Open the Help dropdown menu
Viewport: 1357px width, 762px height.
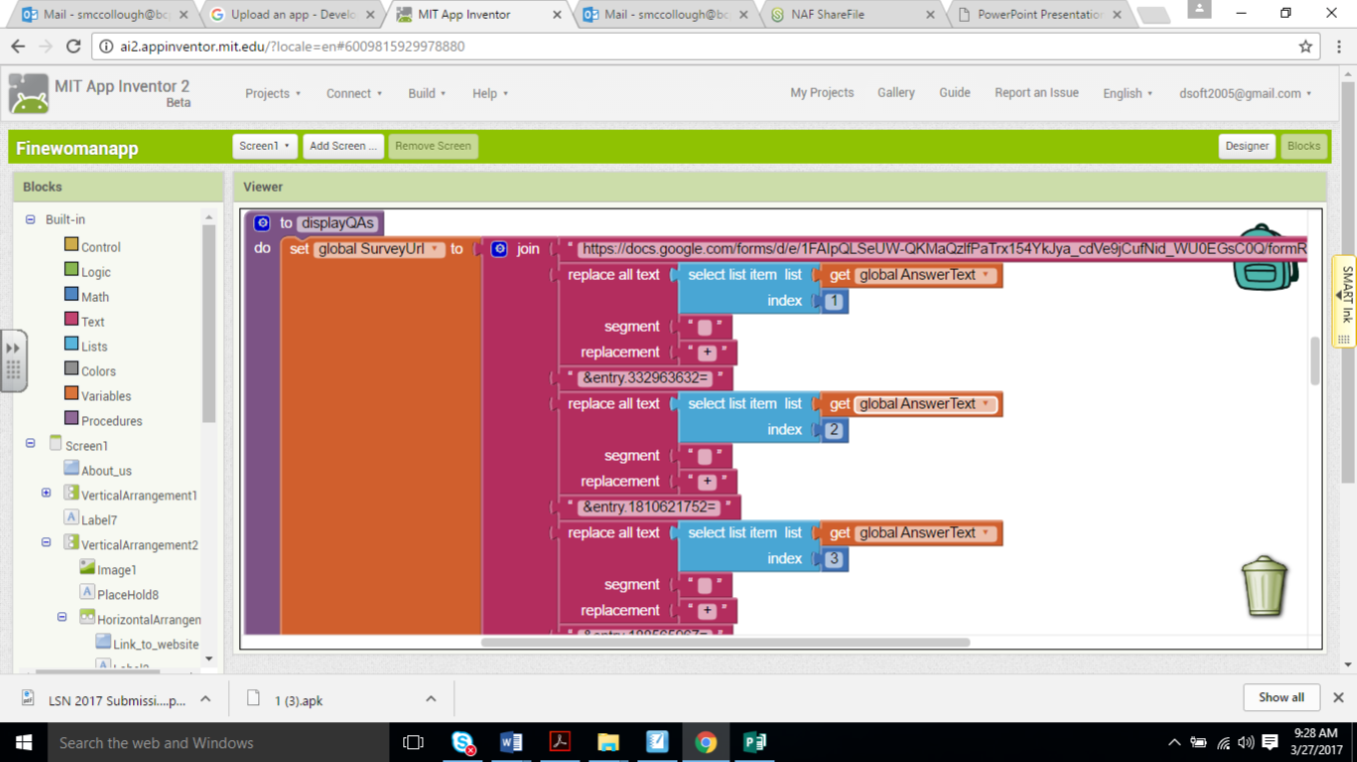point(490,93)
